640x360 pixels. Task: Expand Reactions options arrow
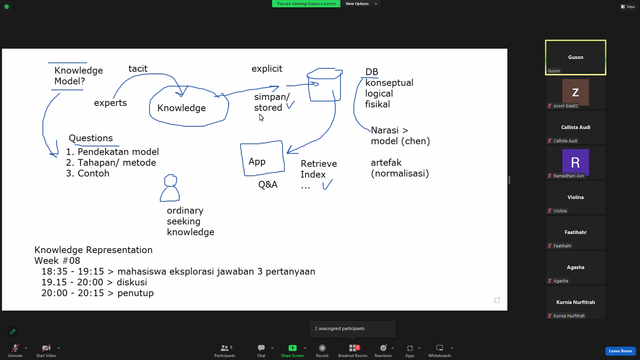393,348
